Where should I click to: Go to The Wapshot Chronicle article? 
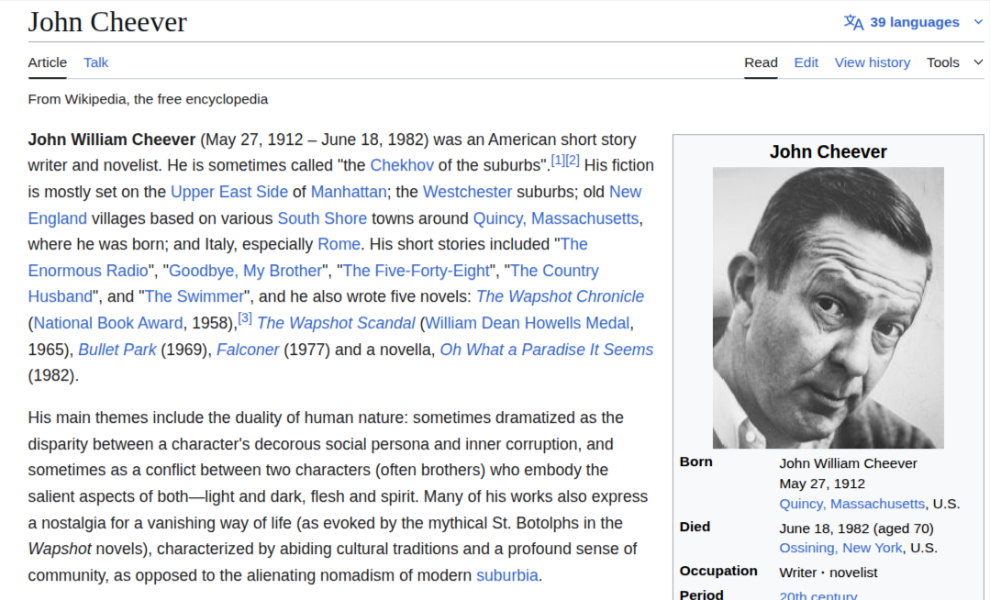(x=560, y=296)
